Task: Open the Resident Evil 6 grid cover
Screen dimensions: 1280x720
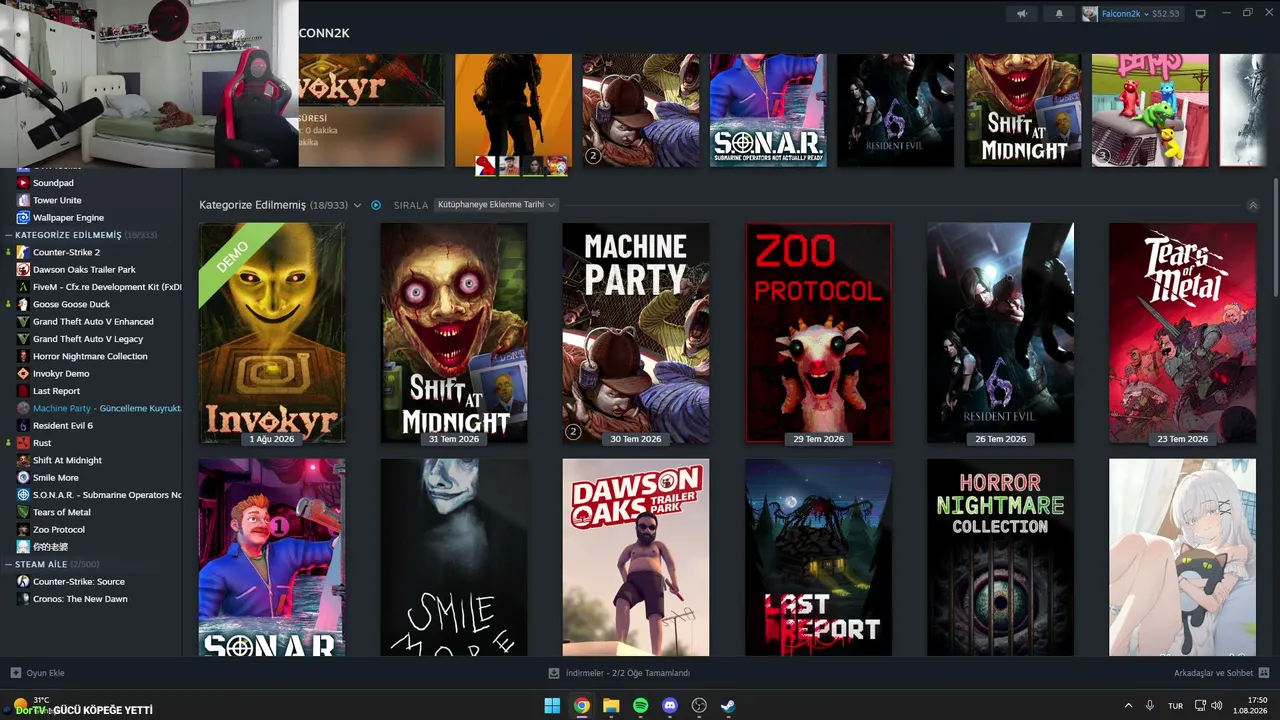Action: click(1000, 332)
